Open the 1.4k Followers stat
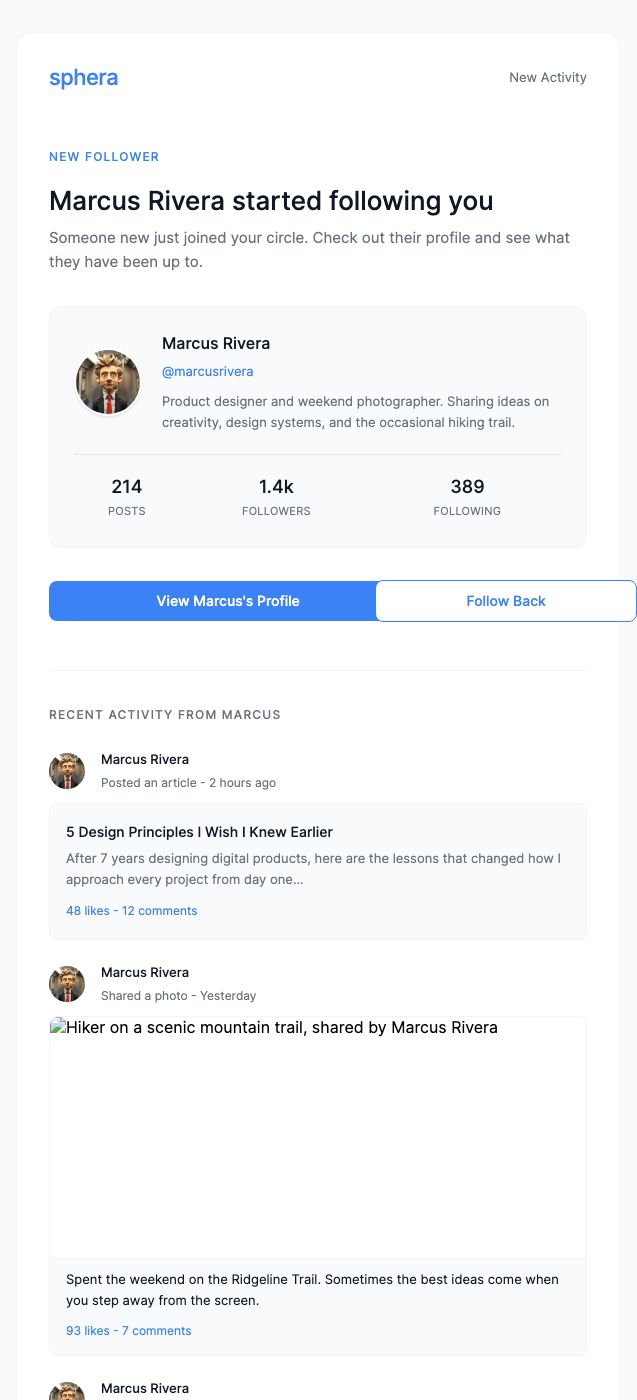This screenshot has height=1400, width=637. click(x=276, y=497)
